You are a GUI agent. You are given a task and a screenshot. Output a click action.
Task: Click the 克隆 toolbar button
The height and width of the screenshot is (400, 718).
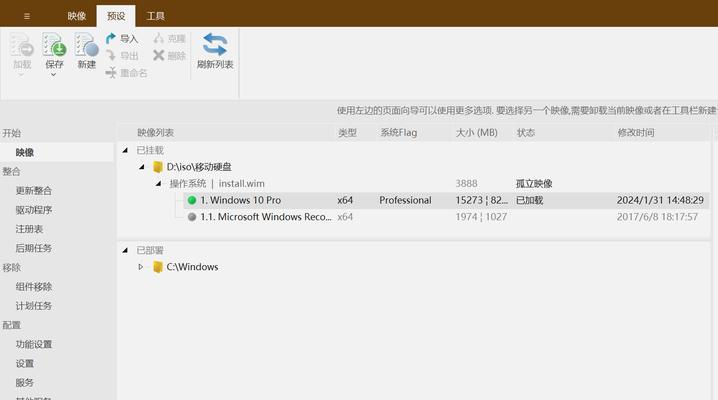point(169,38)
